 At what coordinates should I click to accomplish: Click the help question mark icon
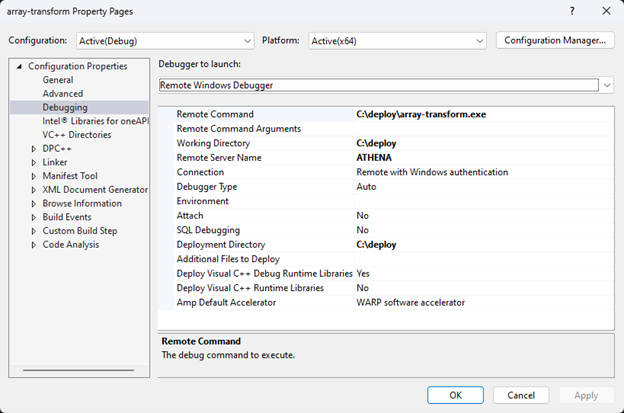tap(571, 11)
